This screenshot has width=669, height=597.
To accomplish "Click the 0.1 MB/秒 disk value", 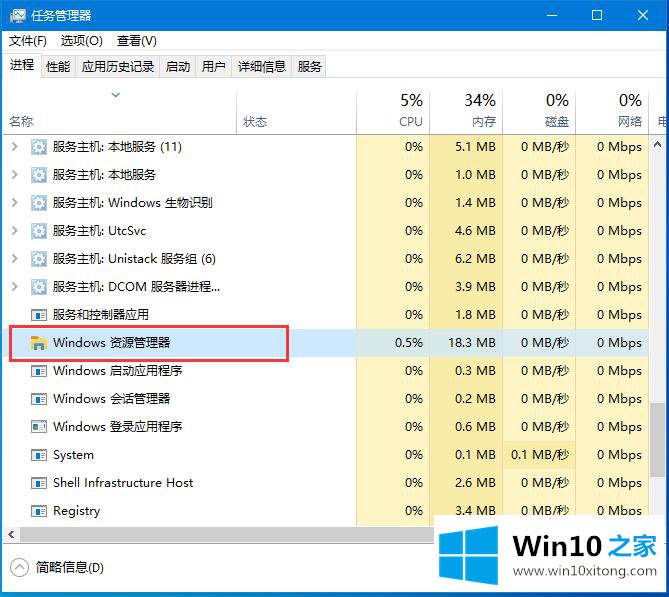I will point(540,455).
